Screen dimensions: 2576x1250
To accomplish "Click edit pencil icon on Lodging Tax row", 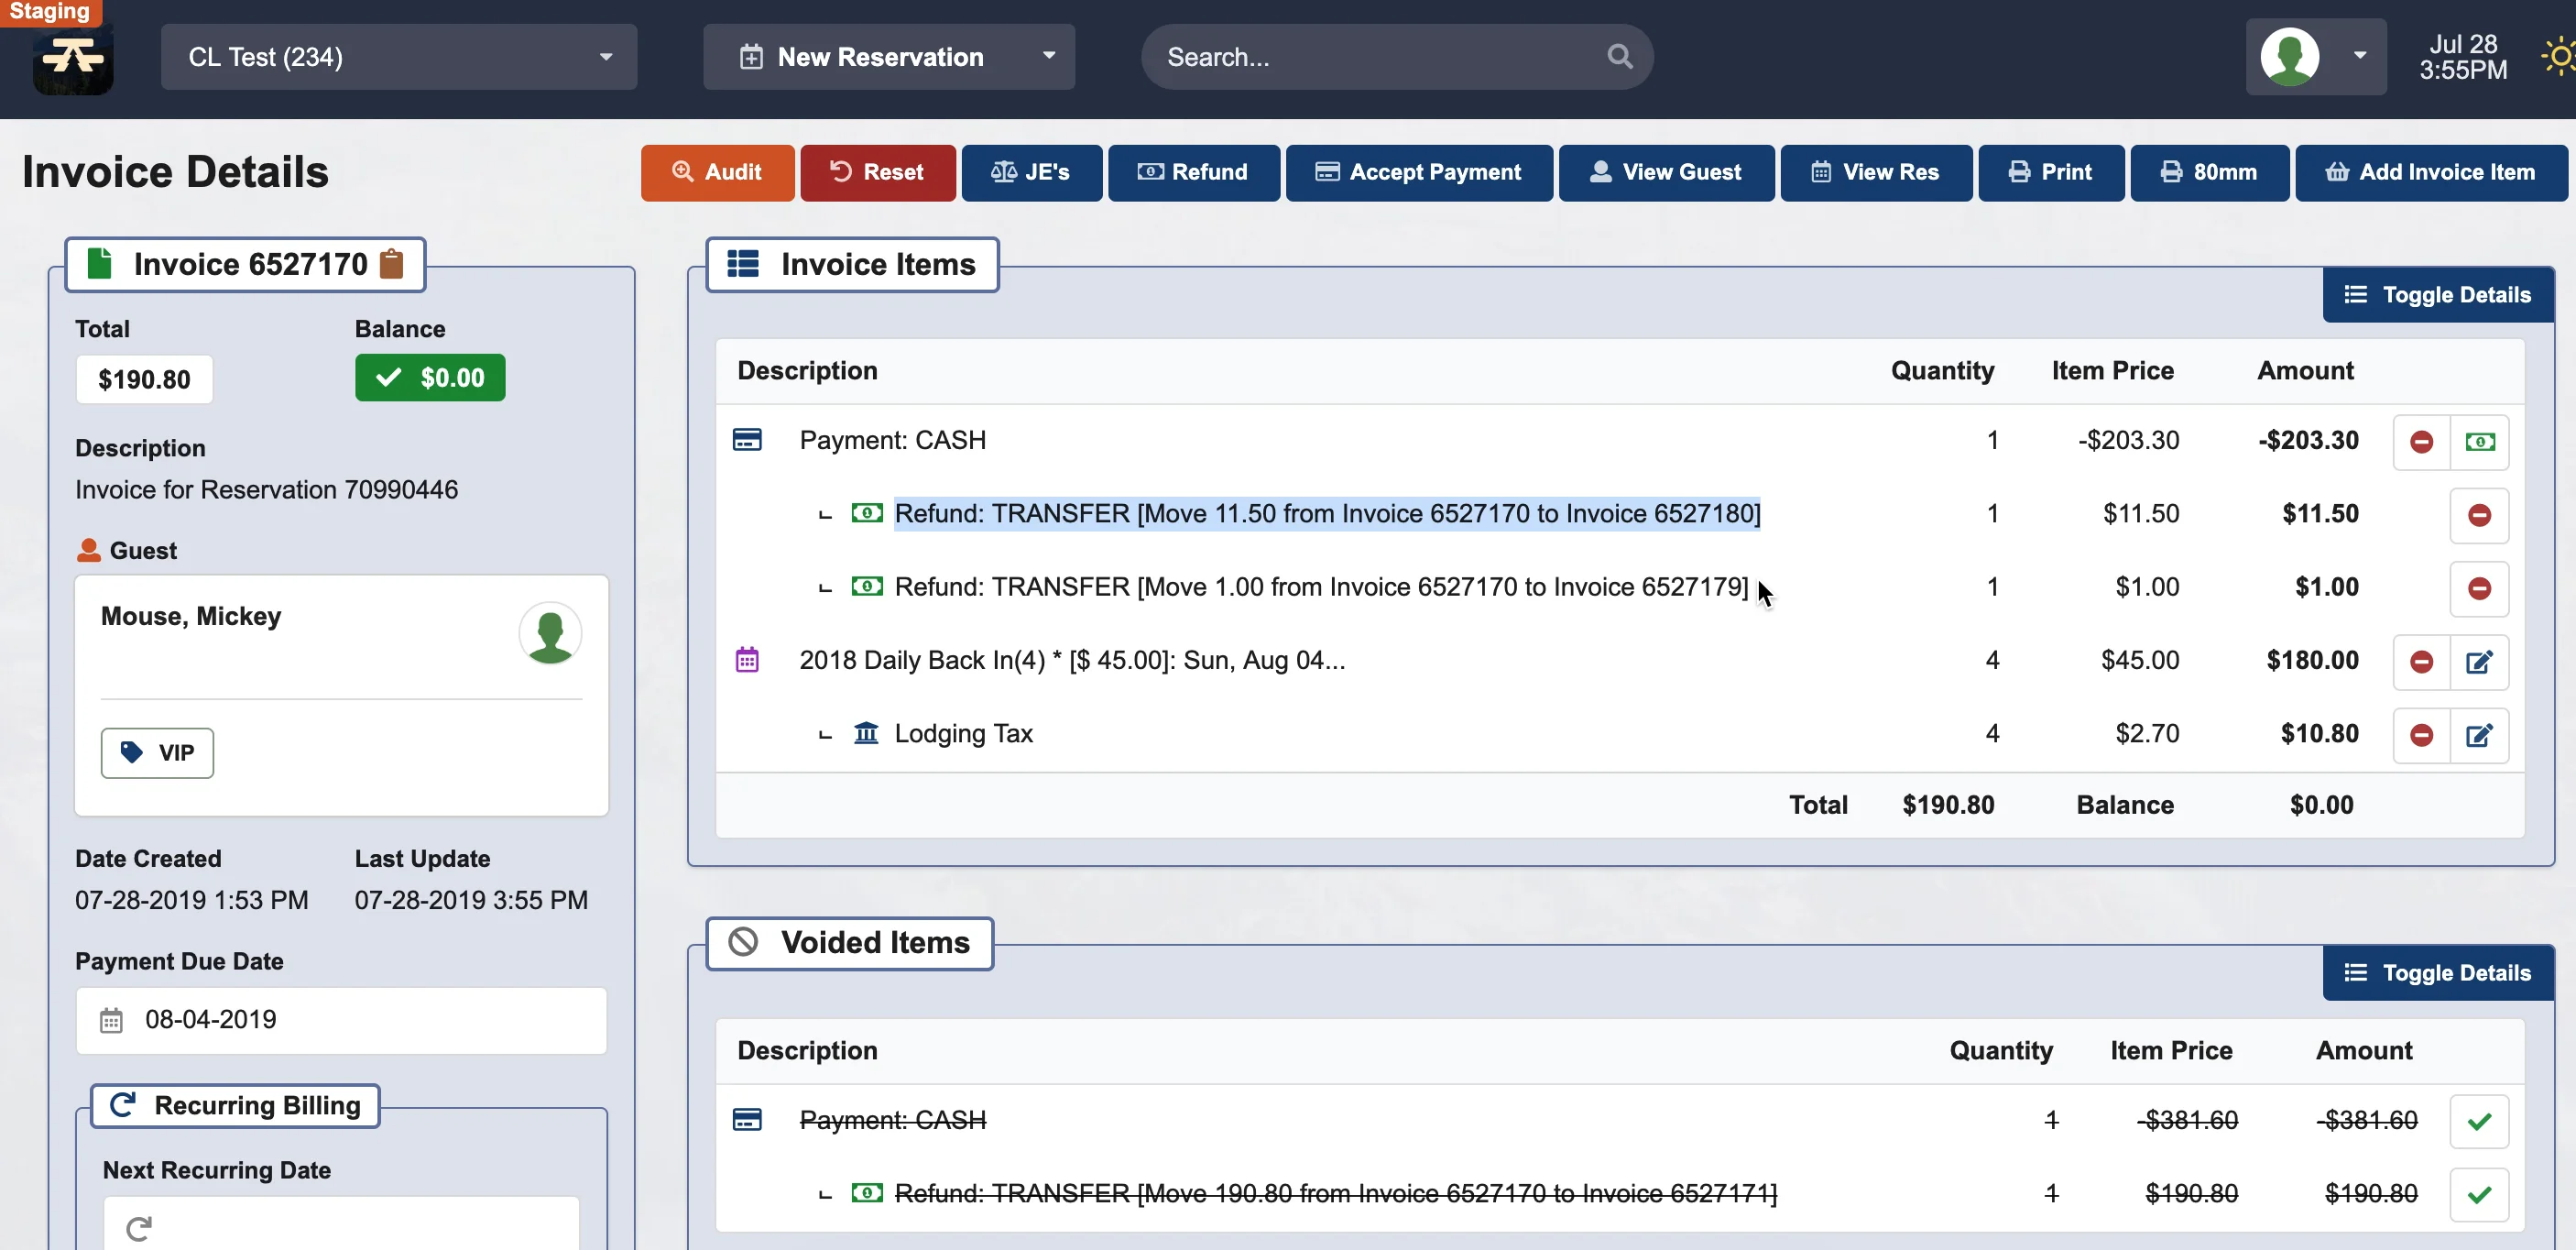I will [x=2479, y=736].
